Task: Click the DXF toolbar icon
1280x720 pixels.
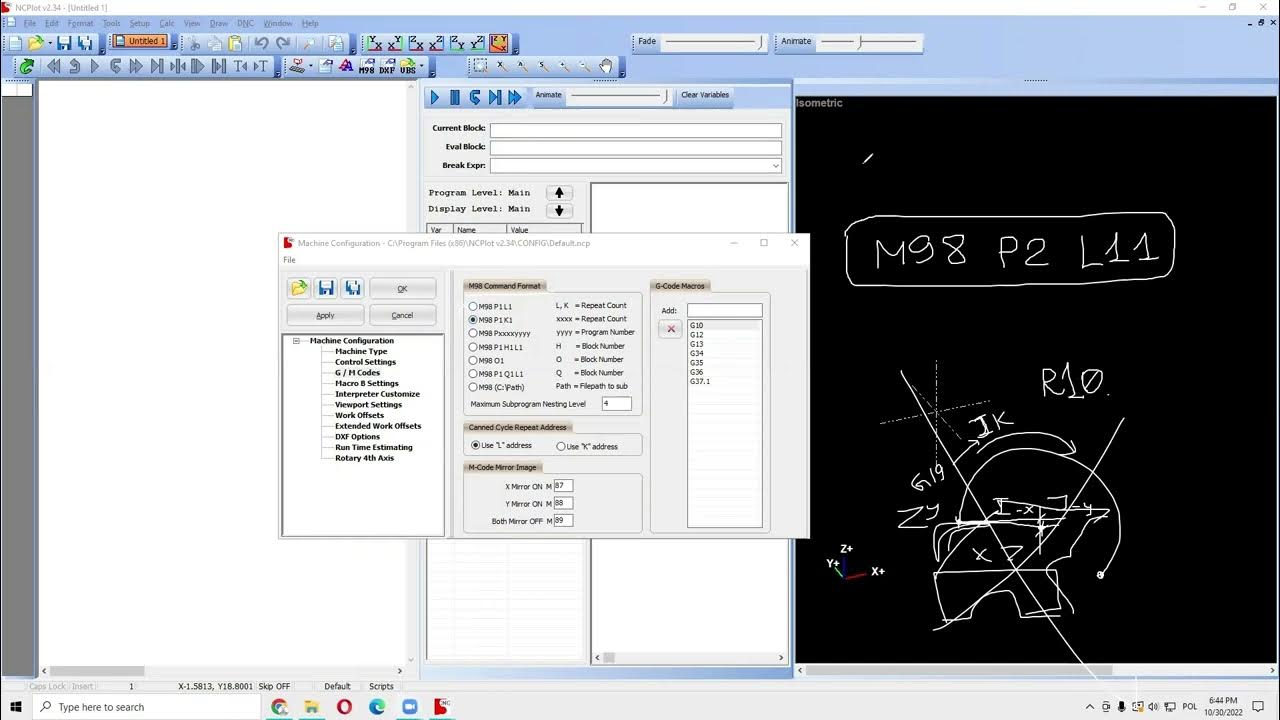Action: point(387,67)
